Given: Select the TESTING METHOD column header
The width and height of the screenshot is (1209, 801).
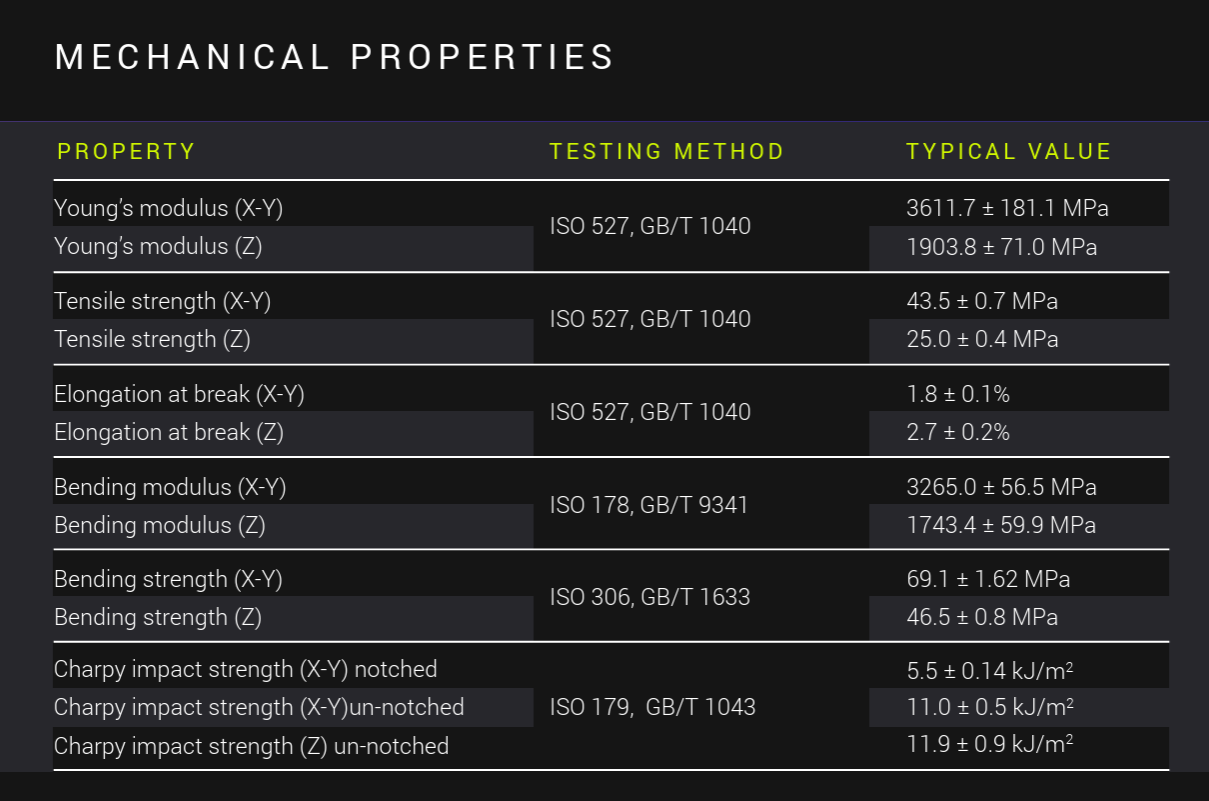Looking at the screenshot, I should [x=666, y=152].
